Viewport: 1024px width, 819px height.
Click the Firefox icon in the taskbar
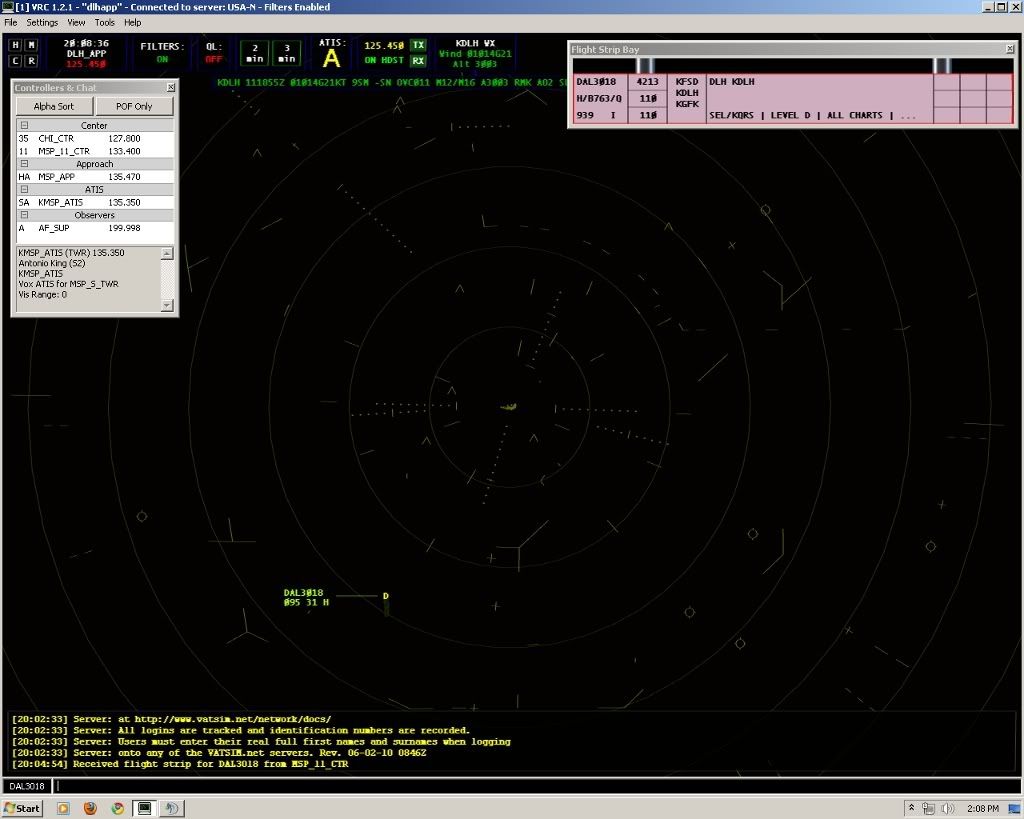point(91,808)
